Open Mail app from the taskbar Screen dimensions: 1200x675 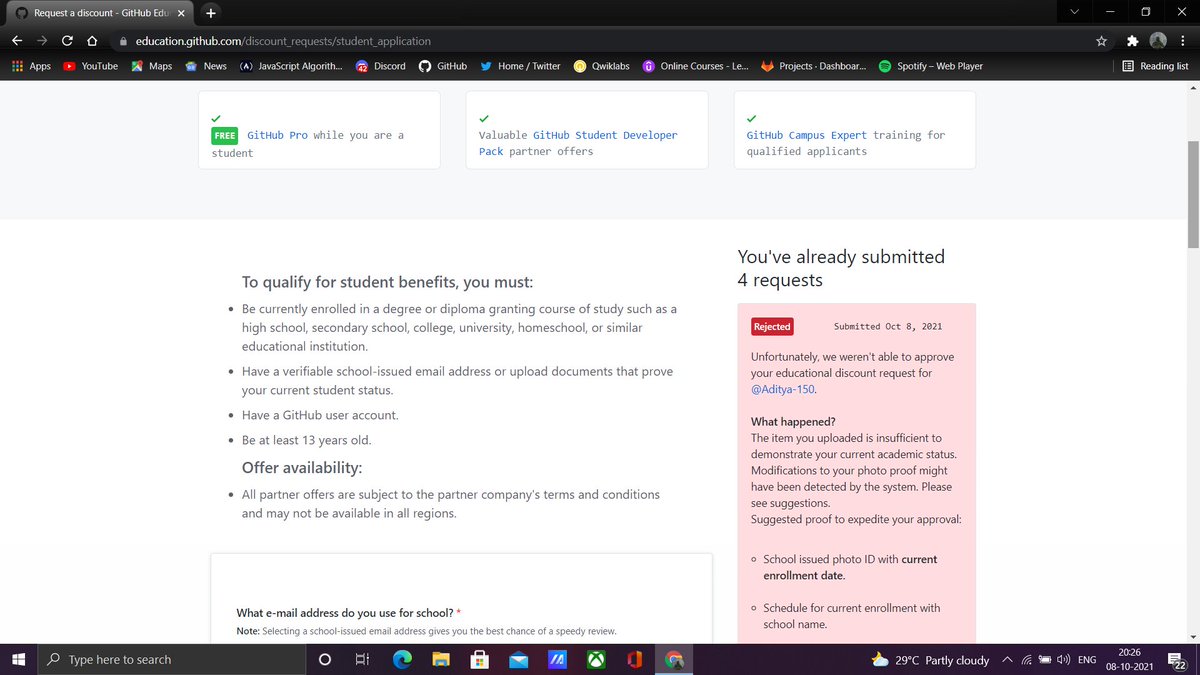pos(518,659)
